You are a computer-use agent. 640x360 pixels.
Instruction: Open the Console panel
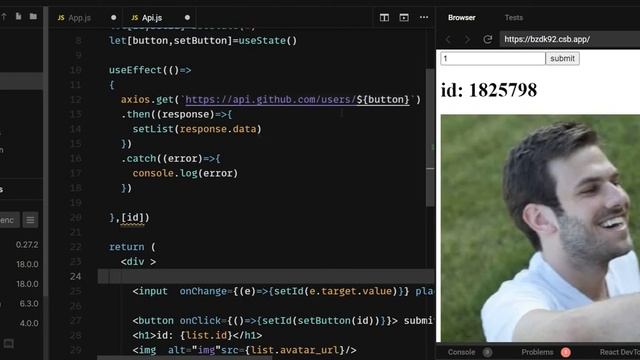pos(461,352)
